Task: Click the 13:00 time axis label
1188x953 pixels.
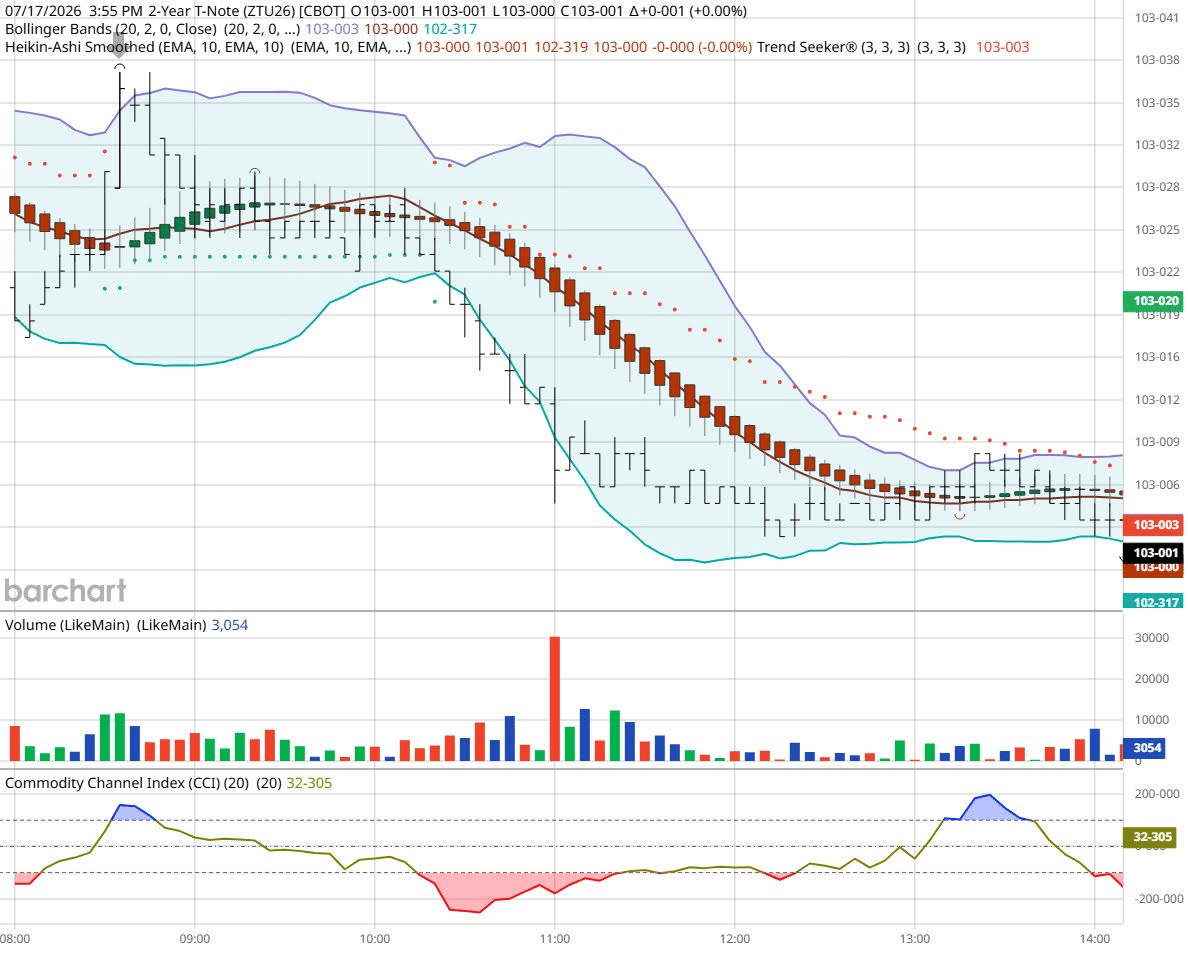Action: [914, 939]
